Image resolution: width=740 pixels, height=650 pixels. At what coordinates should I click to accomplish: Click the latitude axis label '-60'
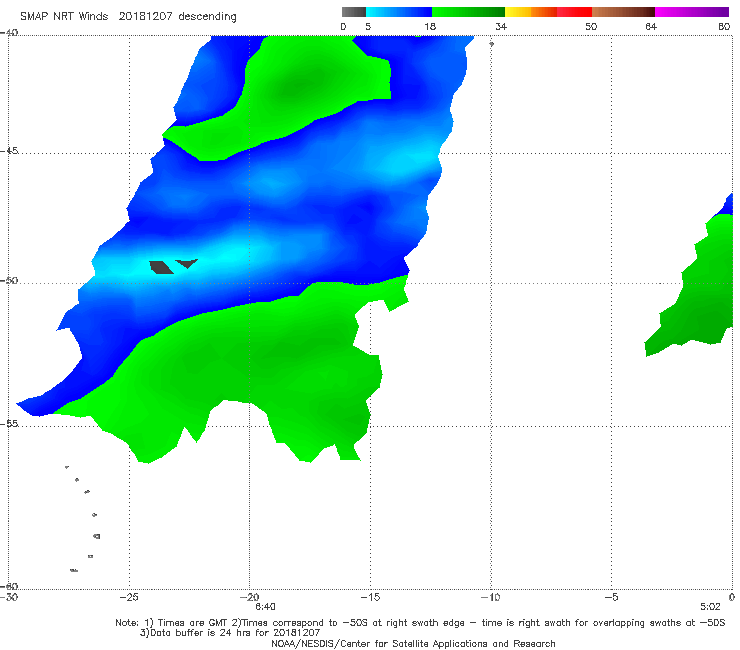9,586
